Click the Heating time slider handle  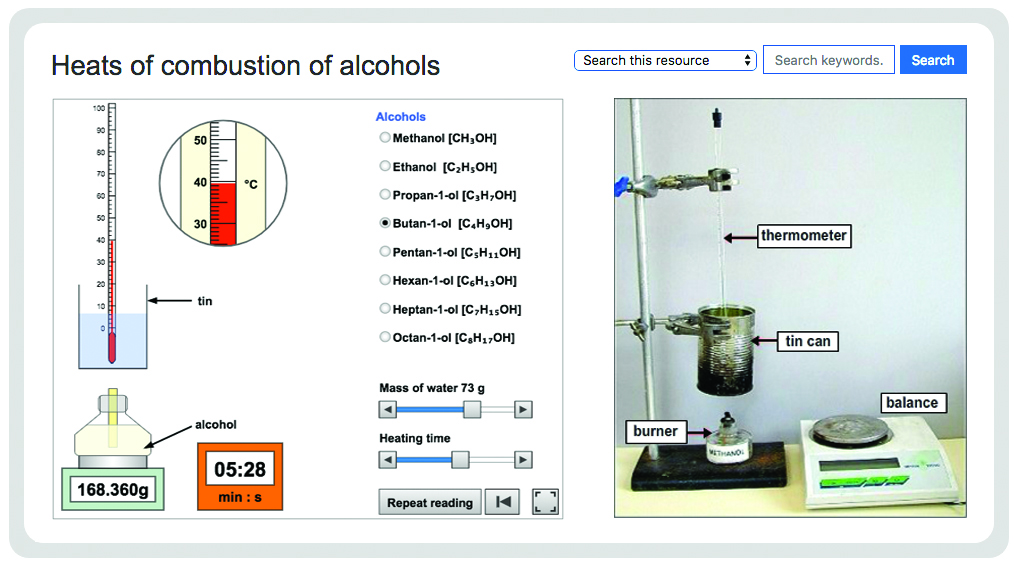point(460,460)
